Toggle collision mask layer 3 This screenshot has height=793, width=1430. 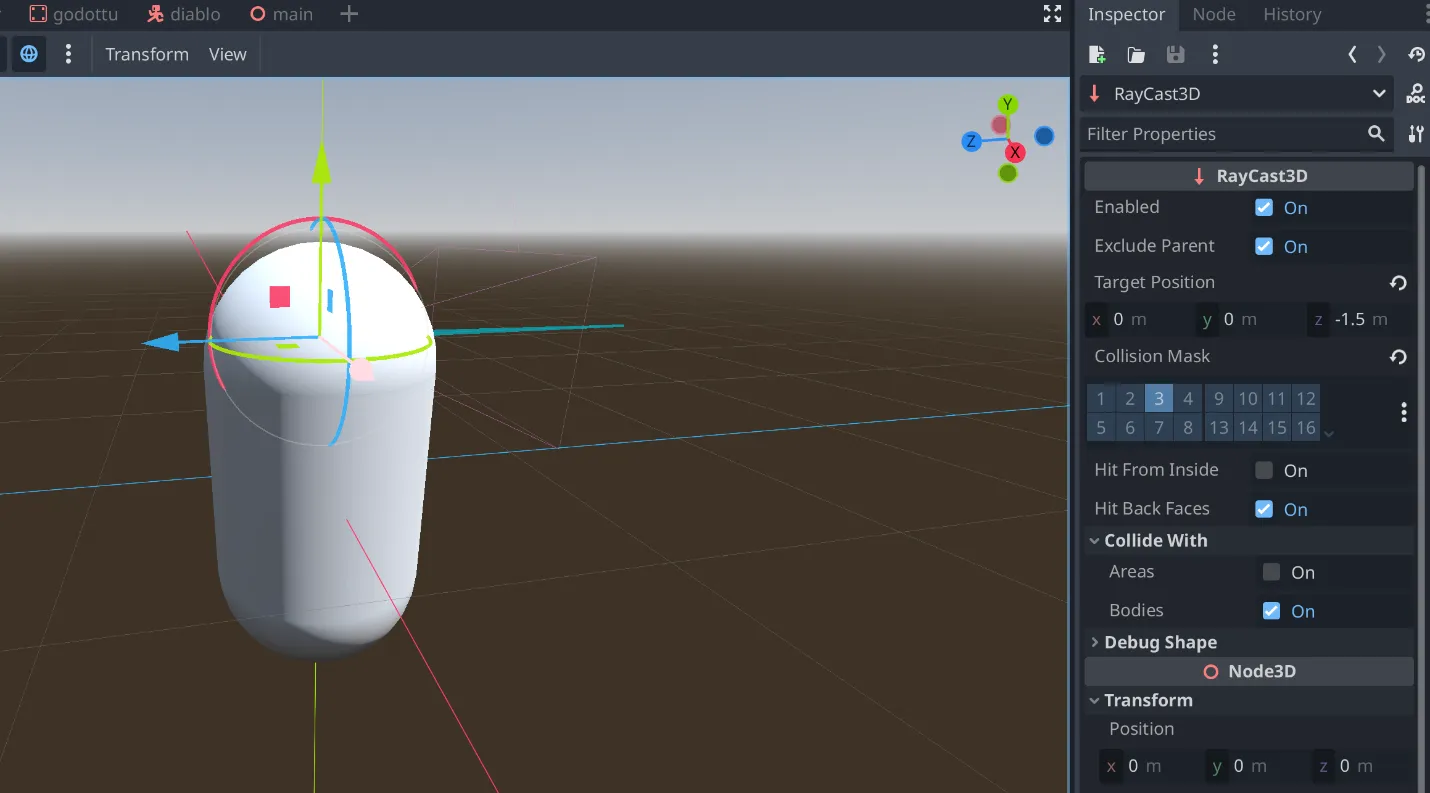click(x=1158, y=399)
